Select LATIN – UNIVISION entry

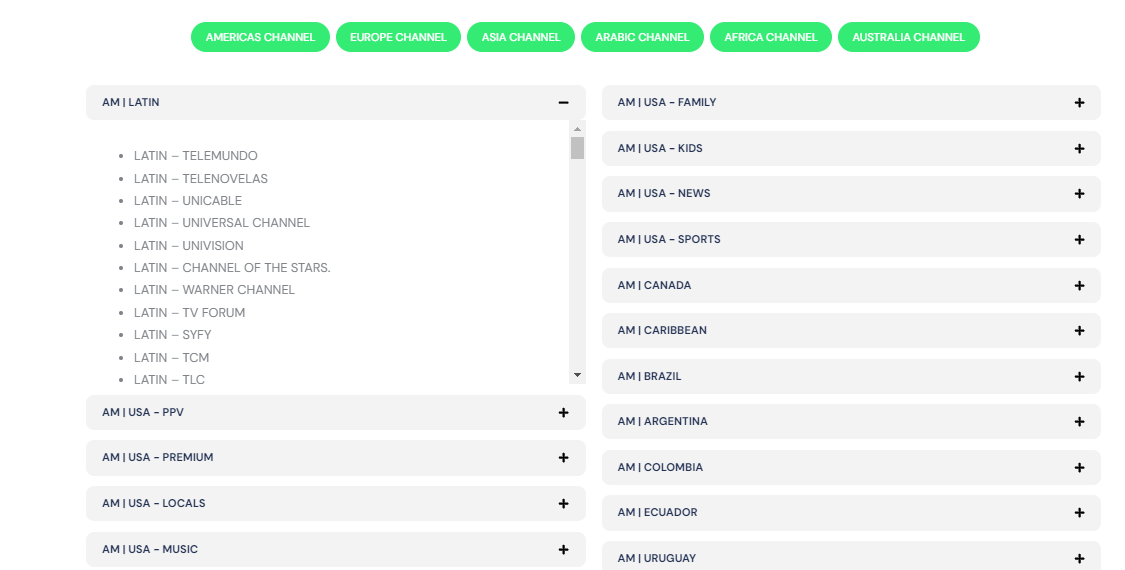pyautogui.click(x=189, y=246)
